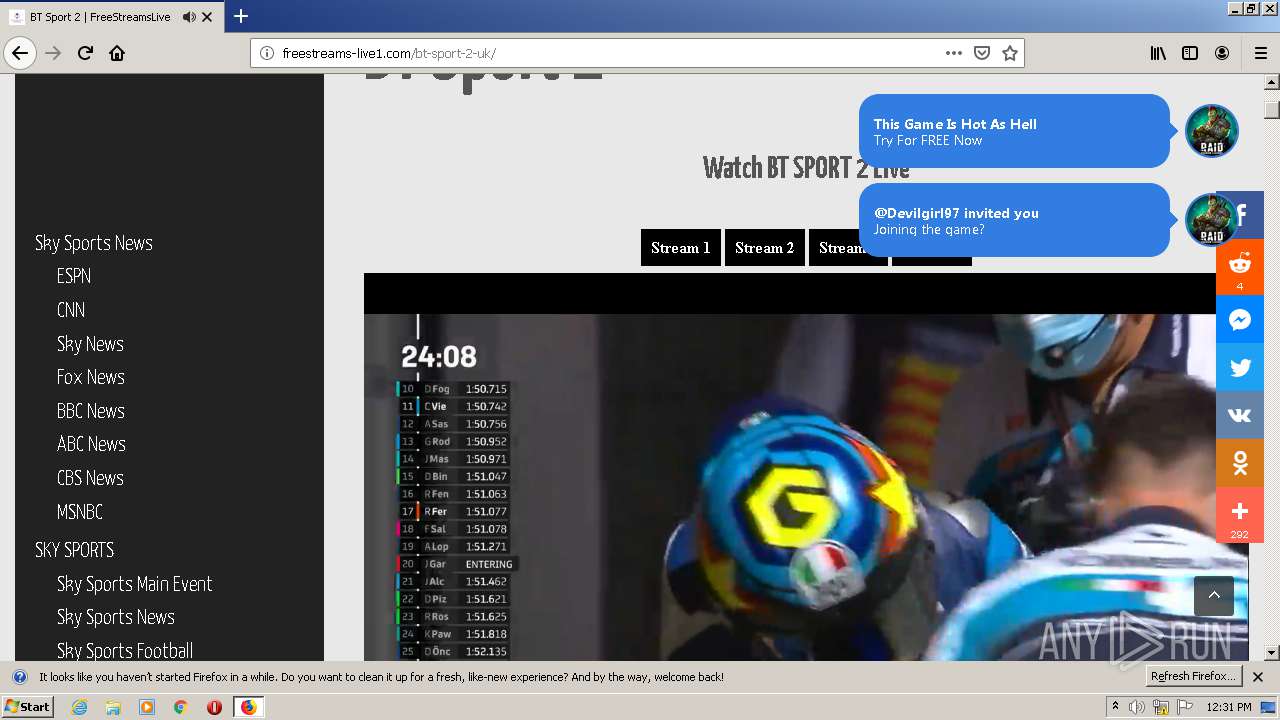This screenshot has height=720, width=1280.
Task: Open page actions three-dot menu
Action: point(954,53)
